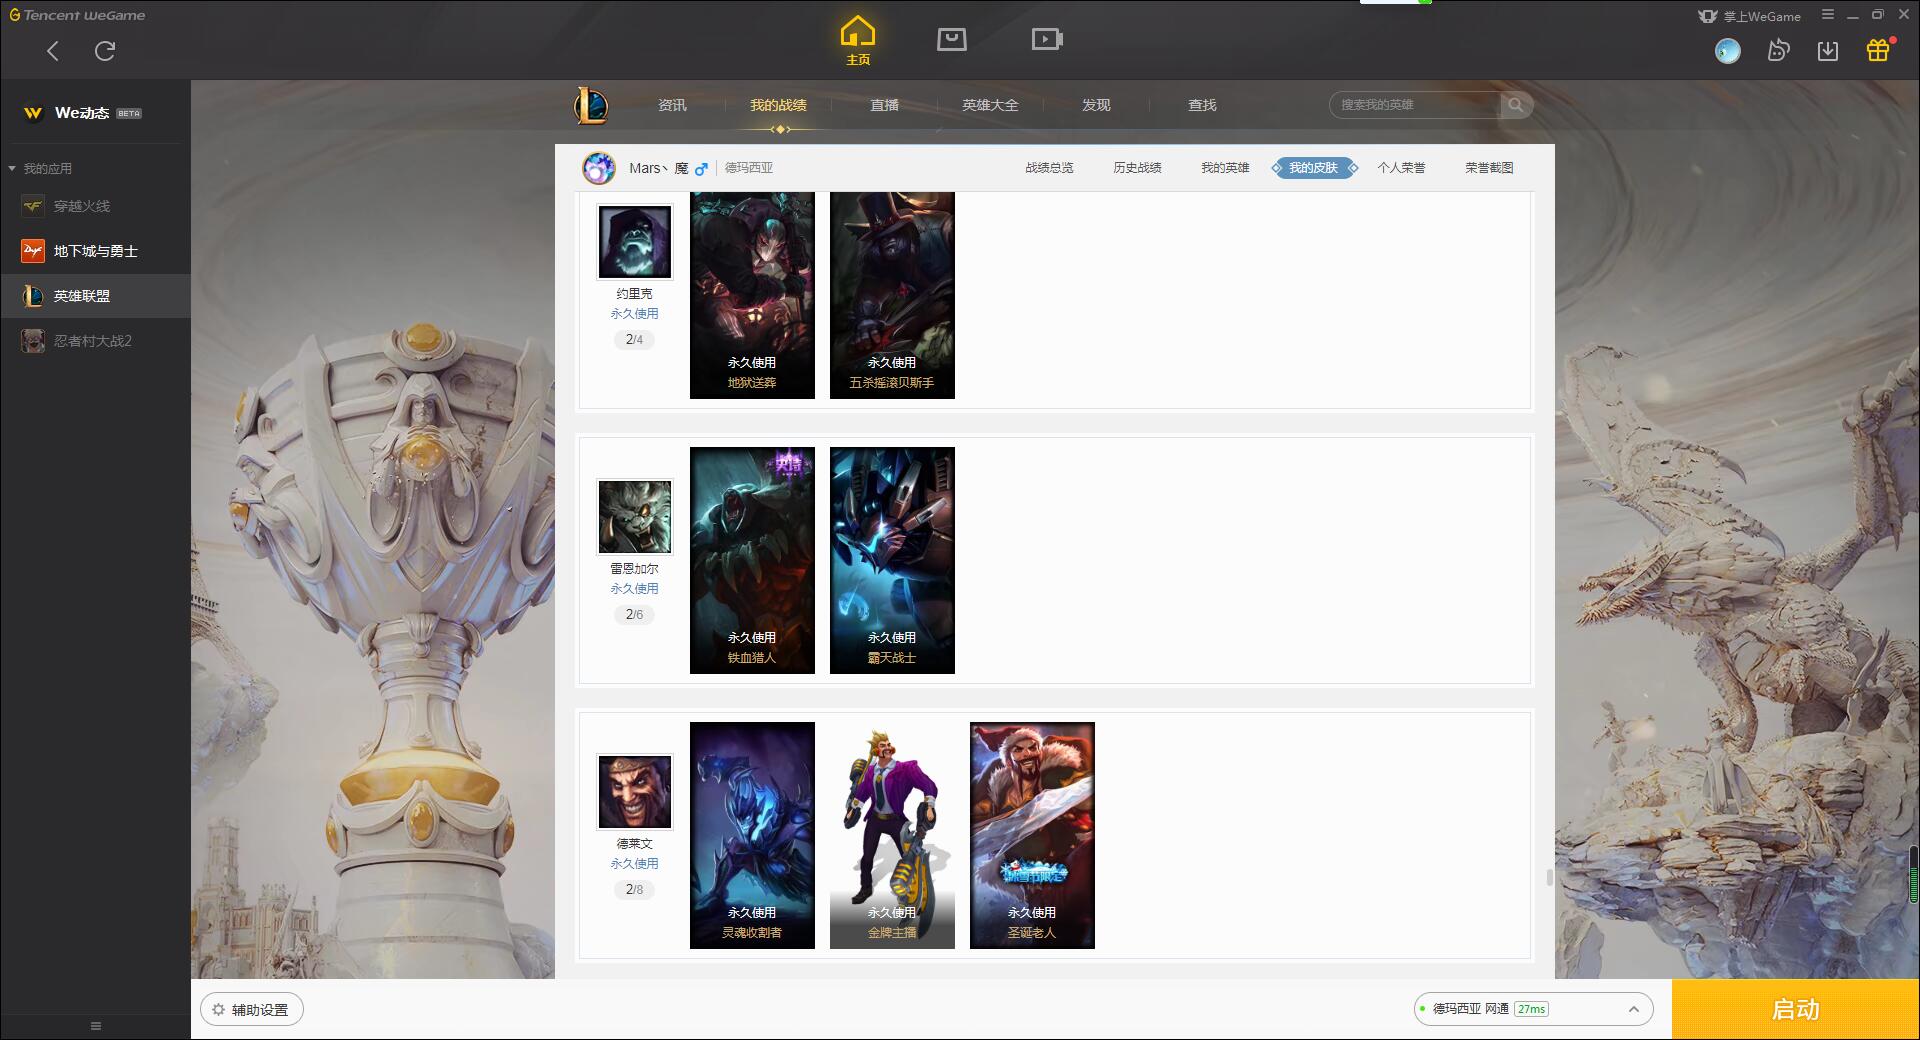The width and height of the screenshot is (1920, 1040).
Task: Open the friends/share icon next to avatar
Action: click(1778, 50)
